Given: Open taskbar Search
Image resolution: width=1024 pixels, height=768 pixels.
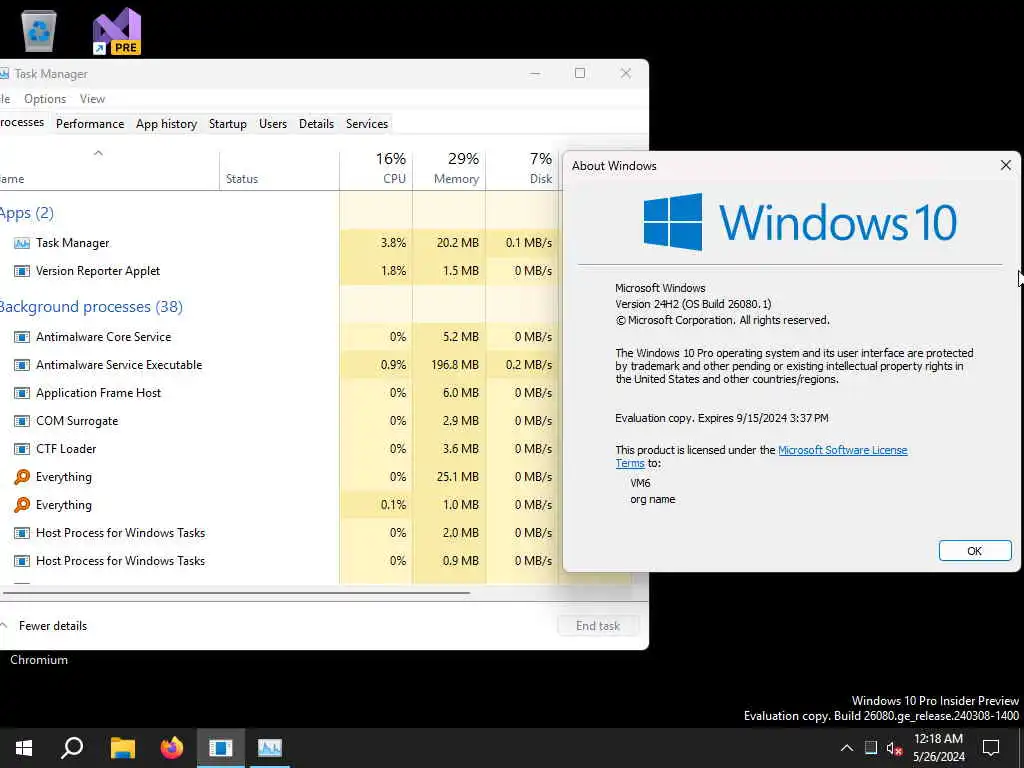Looking at the screenshot, I should point(72,748).
